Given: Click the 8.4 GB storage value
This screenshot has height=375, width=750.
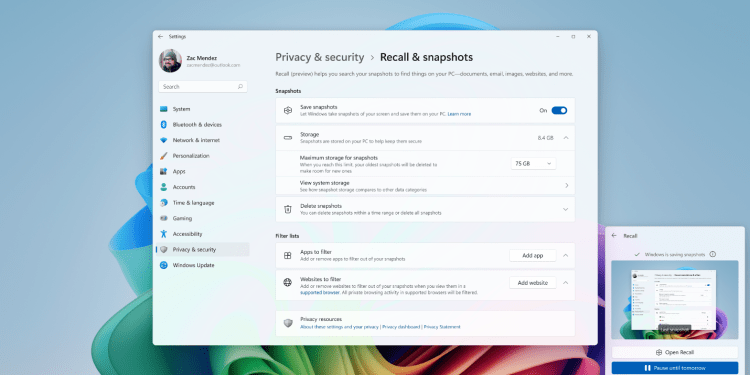Looking at the screenshot, I should 545,138.
